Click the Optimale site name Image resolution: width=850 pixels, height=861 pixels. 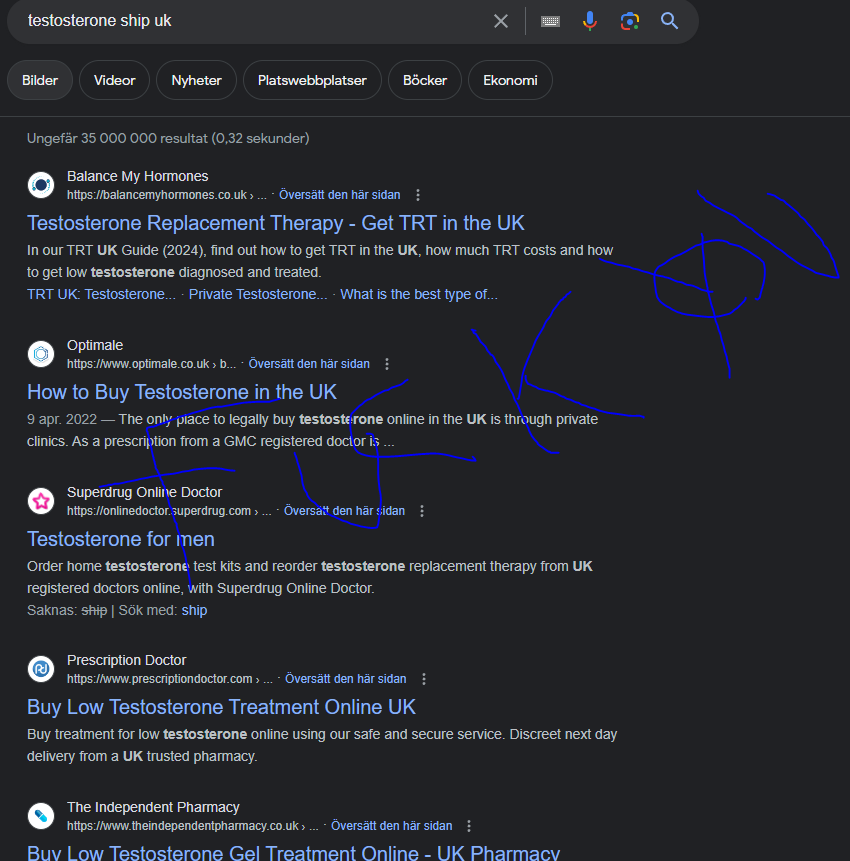point(95,345)
